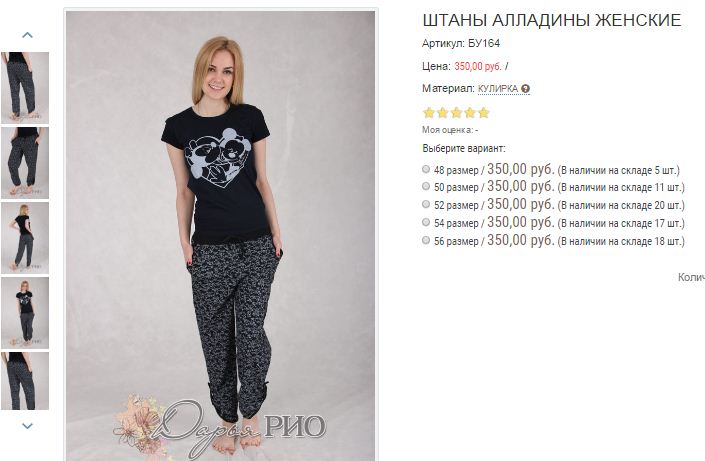Open the first thumbnail of the pants close-up

tap(25, 88)
